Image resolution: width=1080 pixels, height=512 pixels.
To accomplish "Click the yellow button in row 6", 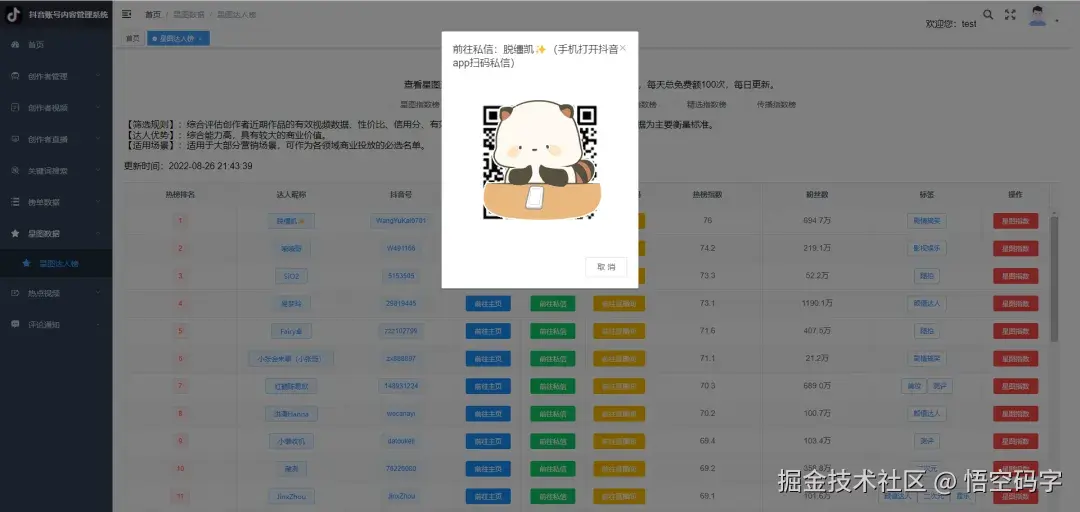I will tap(619, 358).
